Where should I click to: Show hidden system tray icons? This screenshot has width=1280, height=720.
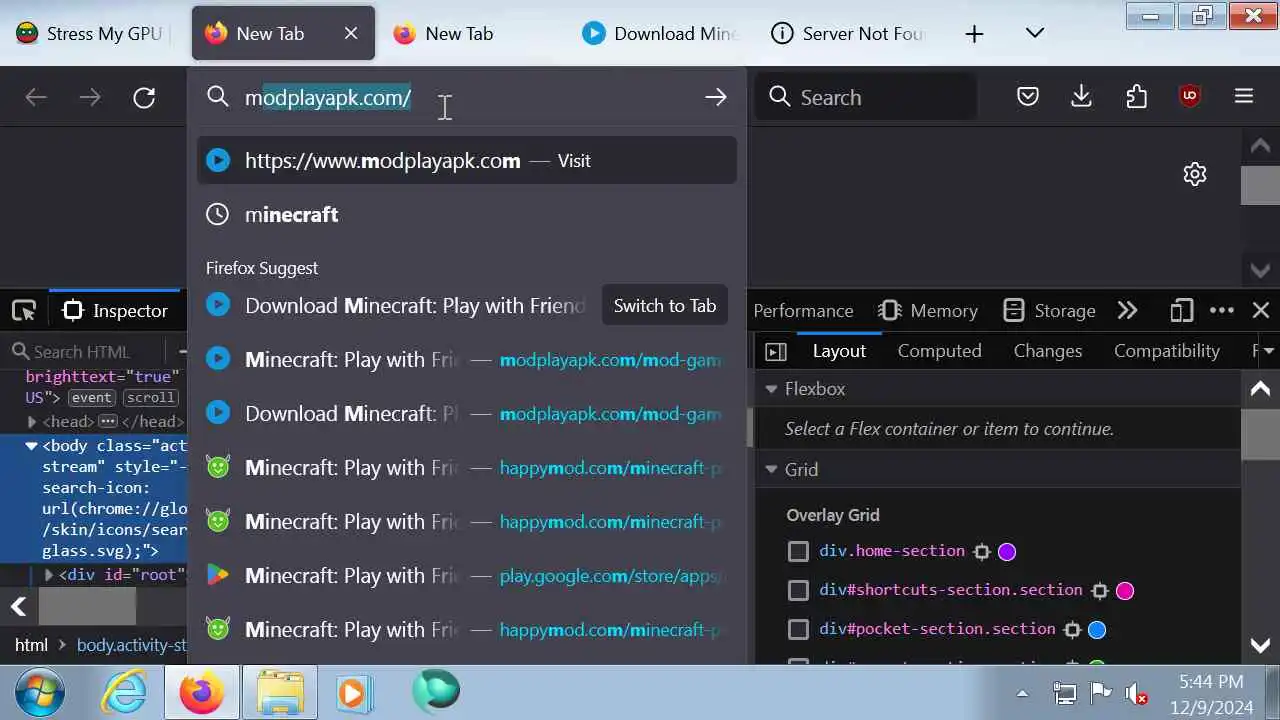pos(1022,693)
